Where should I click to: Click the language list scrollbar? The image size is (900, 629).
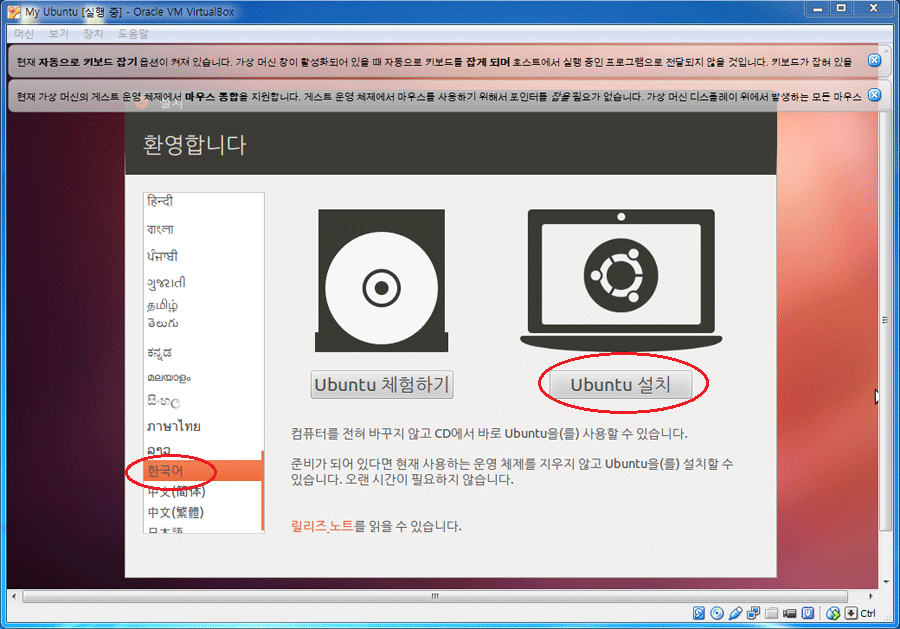coord(263,491)
